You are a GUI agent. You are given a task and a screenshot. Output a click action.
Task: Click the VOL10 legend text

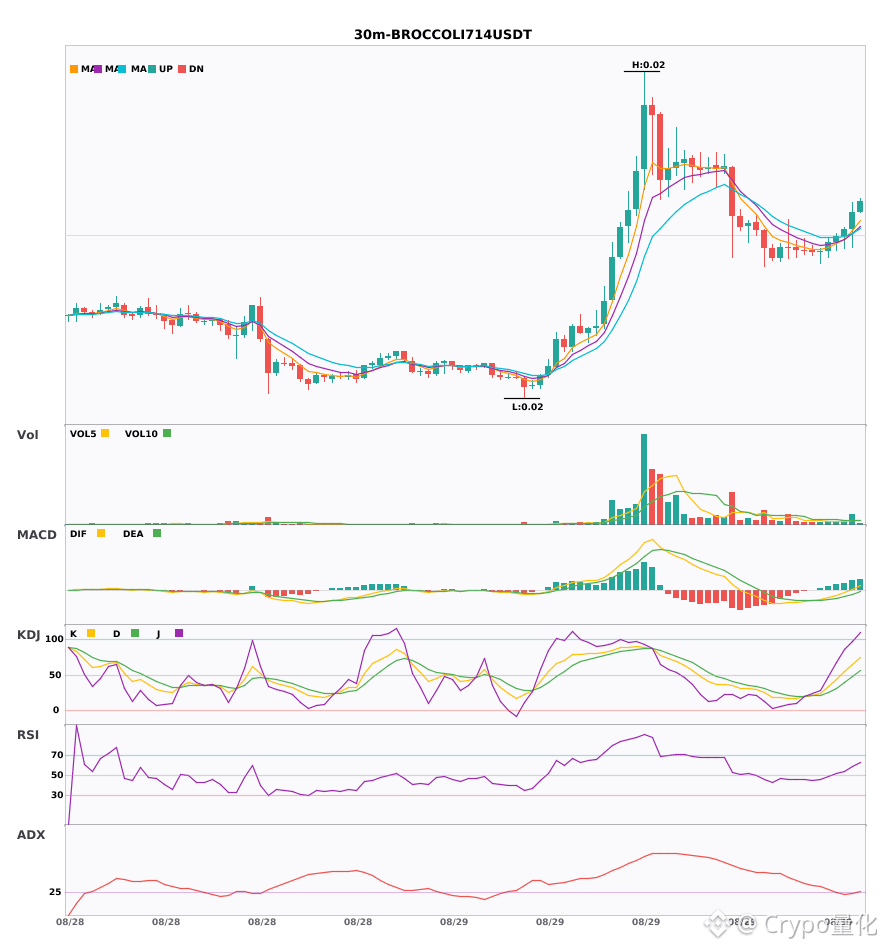click(x=141, y=434)
